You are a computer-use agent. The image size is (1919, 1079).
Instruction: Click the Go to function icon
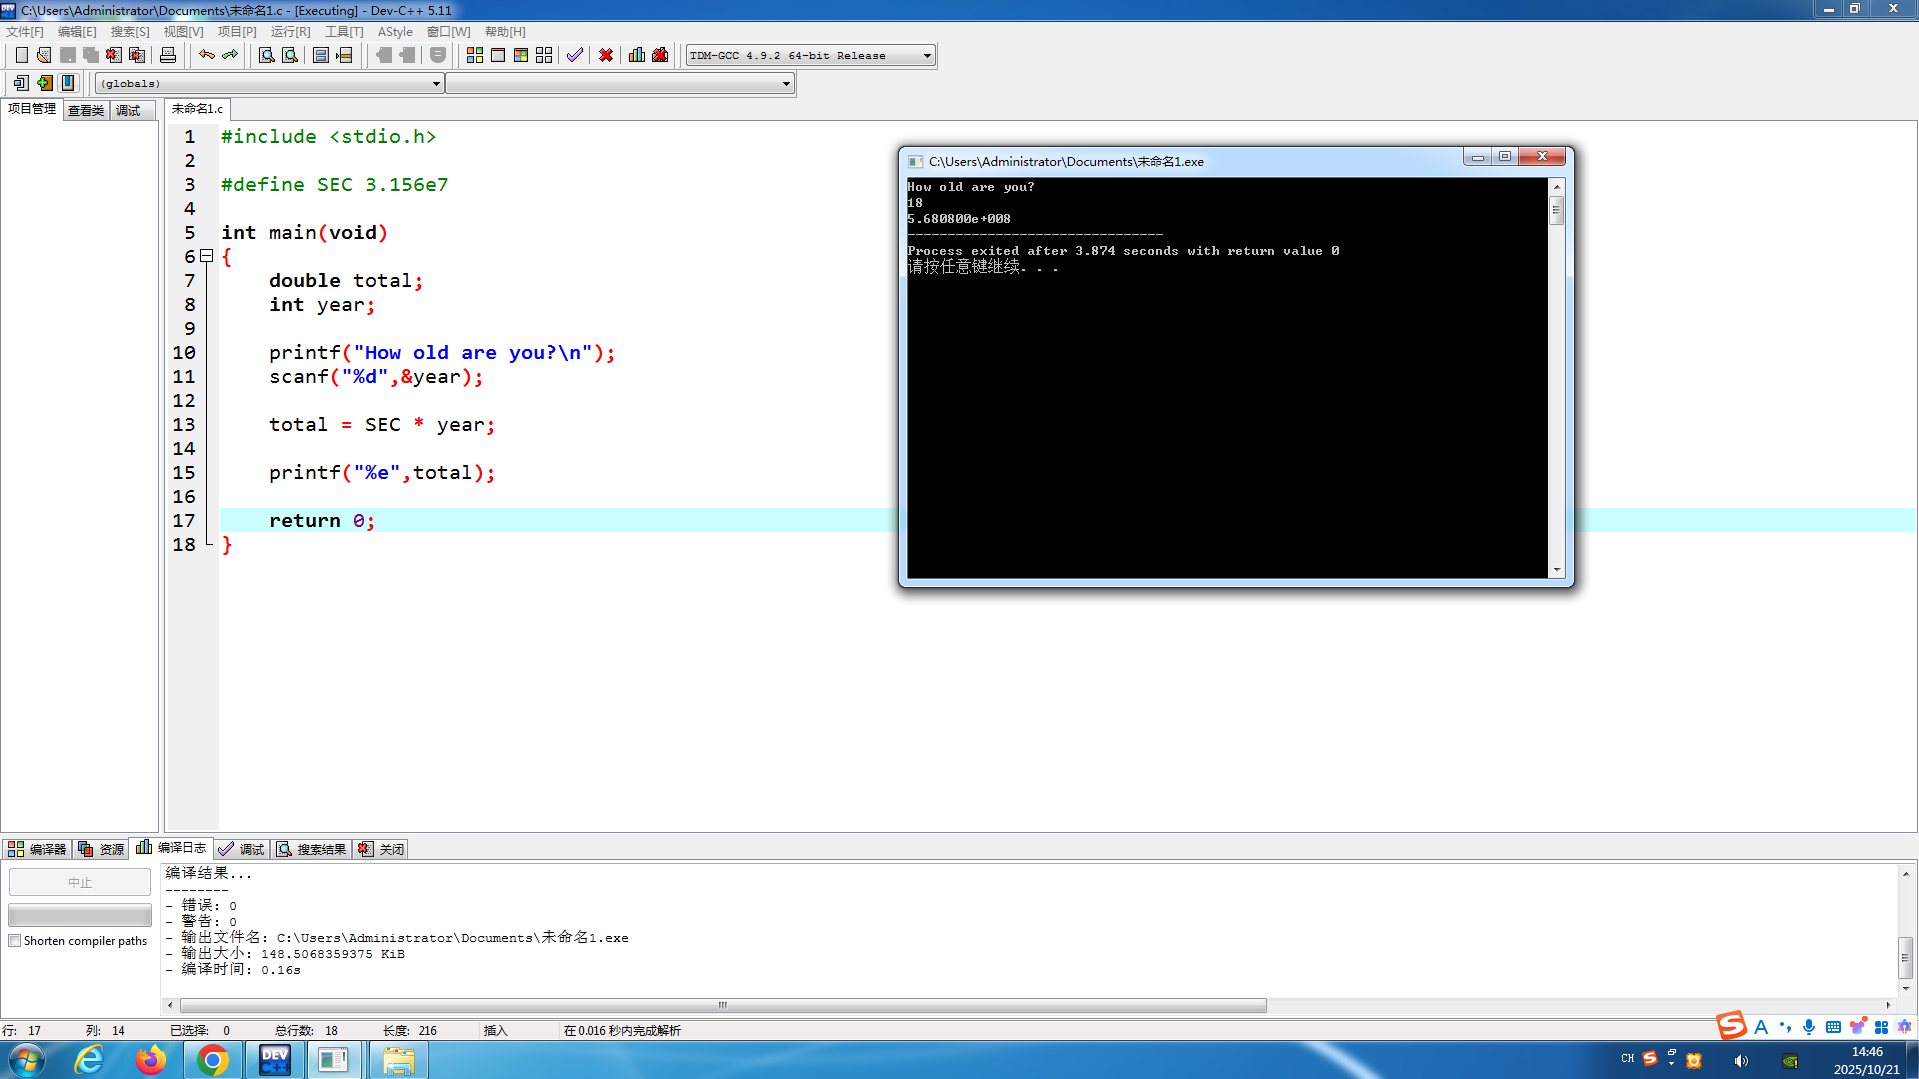coord(321,55)
